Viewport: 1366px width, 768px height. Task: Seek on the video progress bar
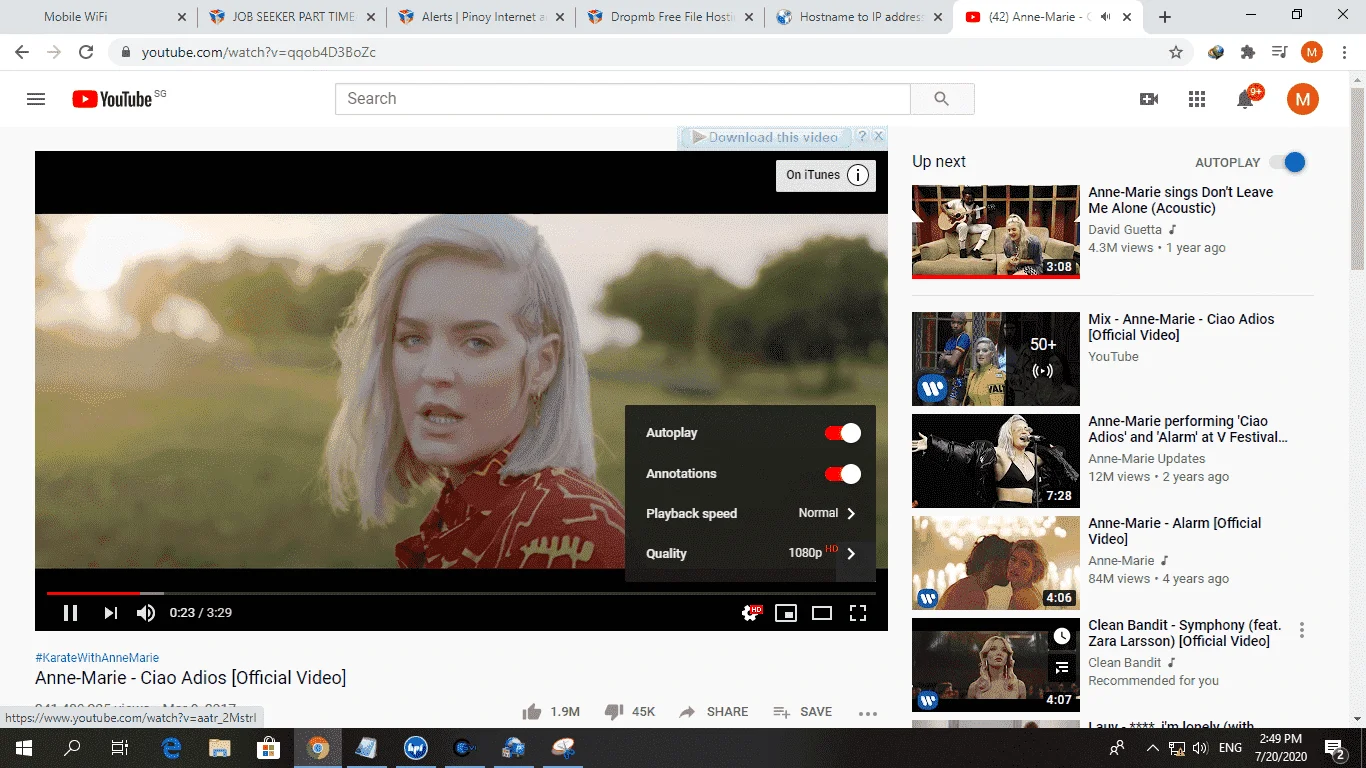coord(461,593)
